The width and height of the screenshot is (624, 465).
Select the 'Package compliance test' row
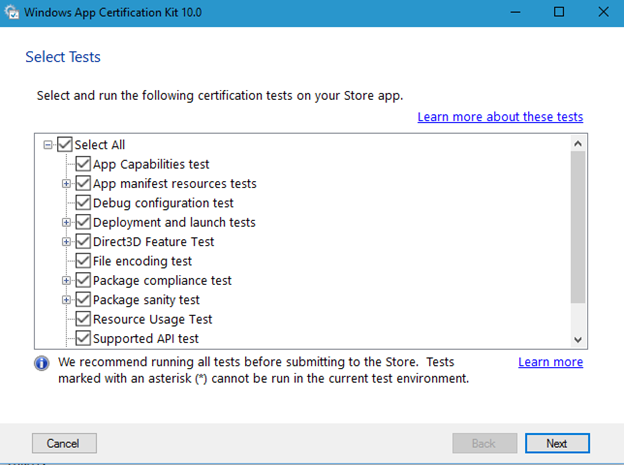(162, 280)
